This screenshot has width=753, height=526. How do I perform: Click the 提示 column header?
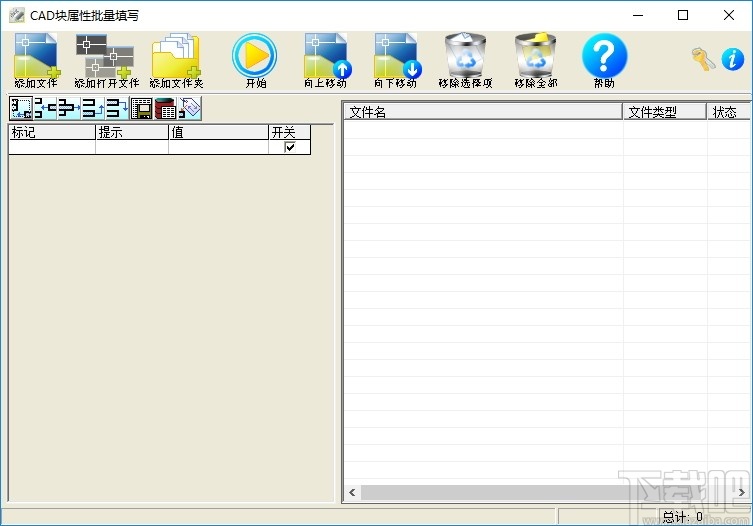tap(132, 132)
